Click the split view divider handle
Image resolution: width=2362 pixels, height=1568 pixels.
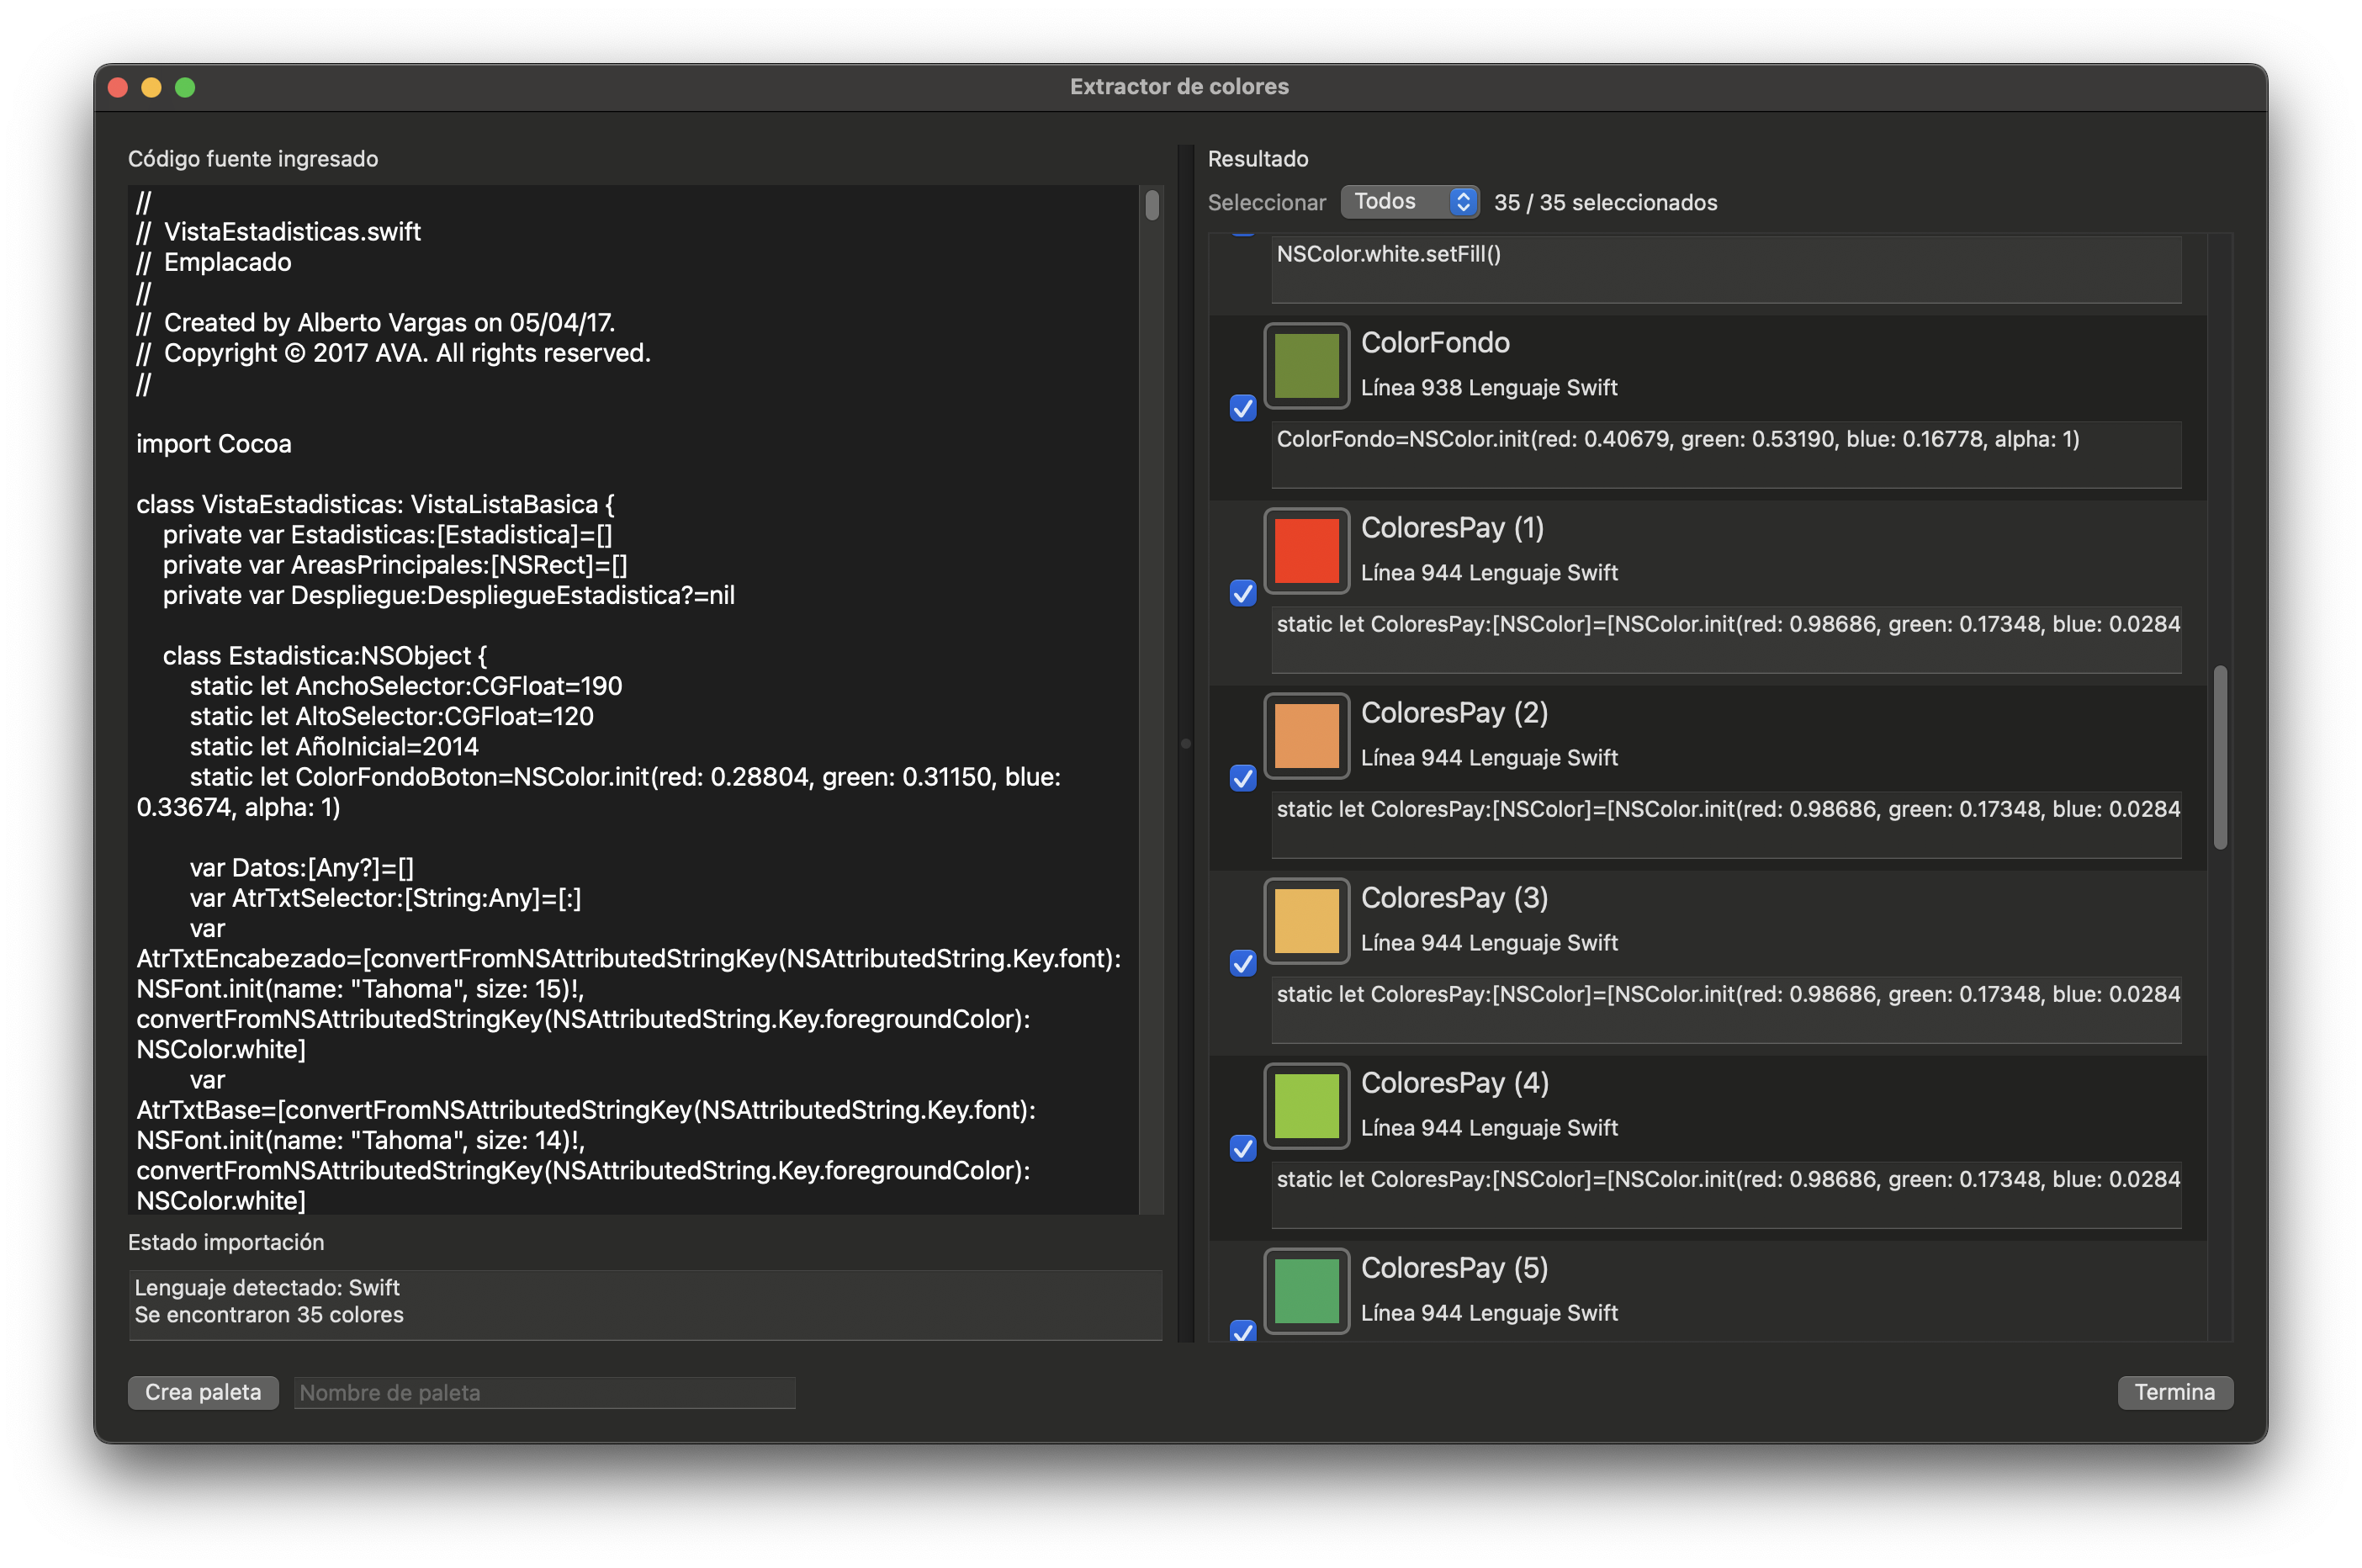pos(1186,743)
